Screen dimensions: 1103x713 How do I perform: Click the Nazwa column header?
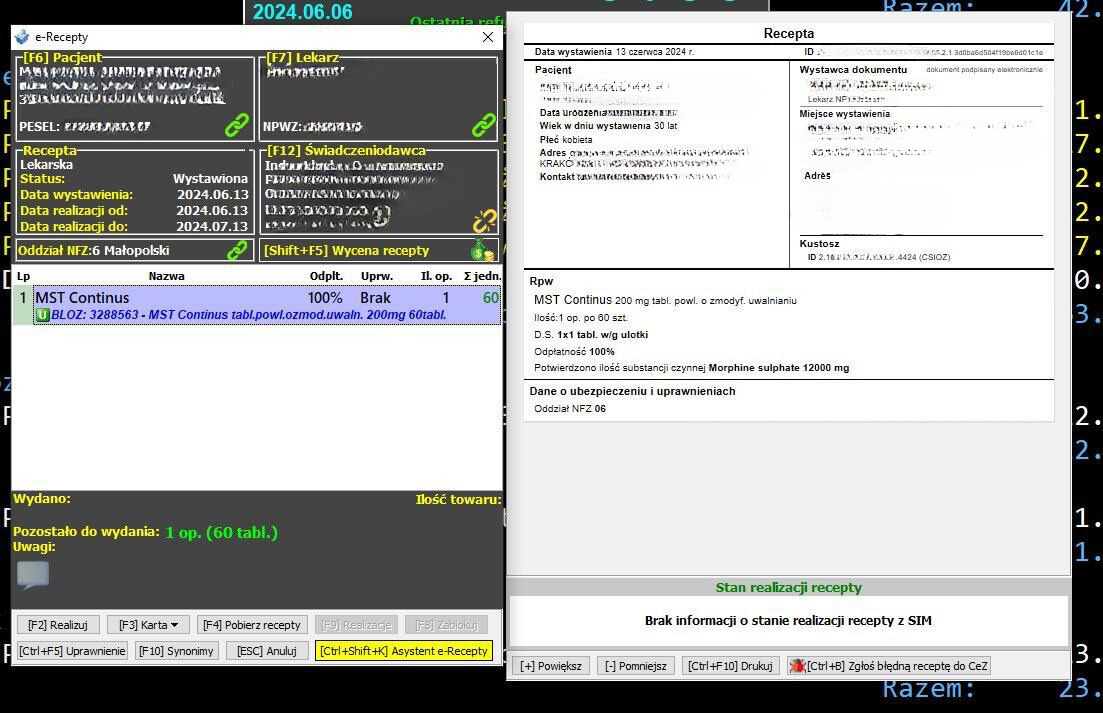(x=167, y=276)
